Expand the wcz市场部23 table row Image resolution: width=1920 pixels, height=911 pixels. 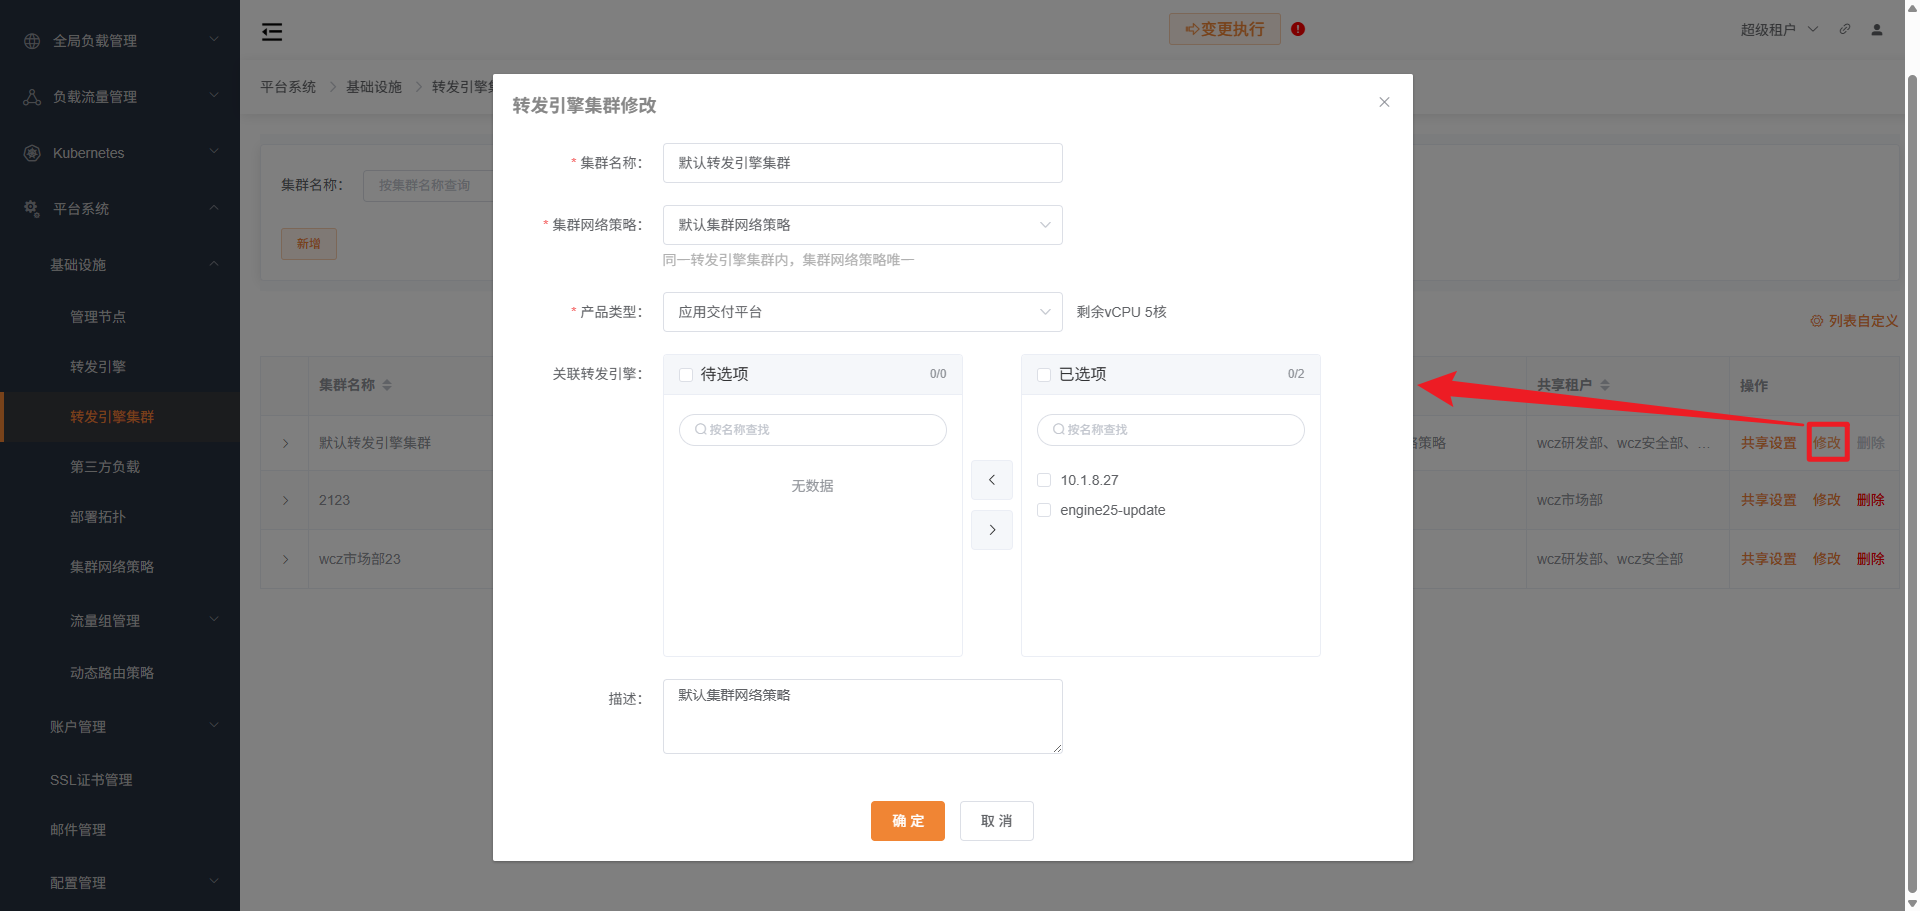285,559
